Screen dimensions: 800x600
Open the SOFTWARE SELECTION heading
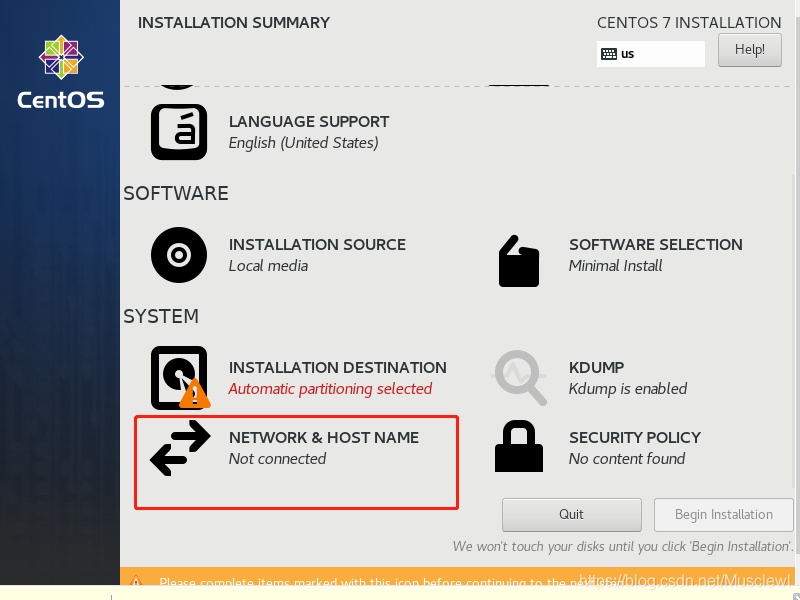click(x=656, y=245)
